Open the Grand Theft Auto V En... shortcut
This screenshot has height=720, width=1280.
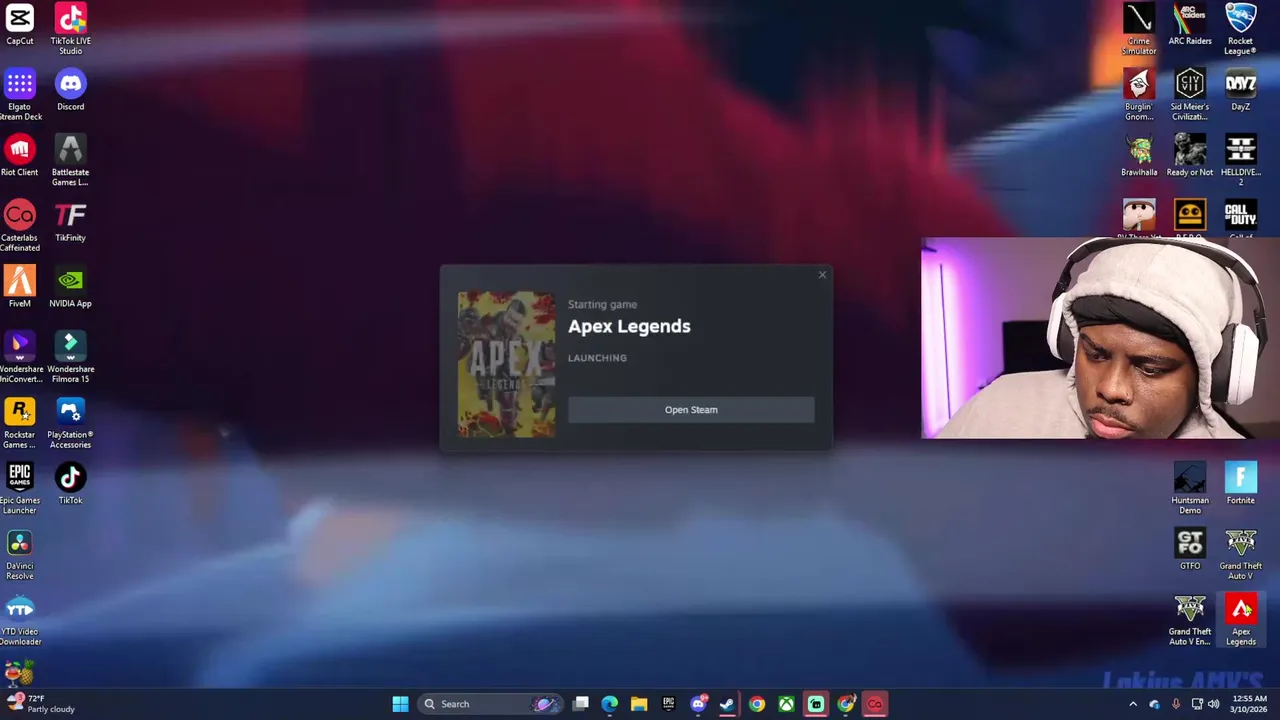(x=1190, y=620)
